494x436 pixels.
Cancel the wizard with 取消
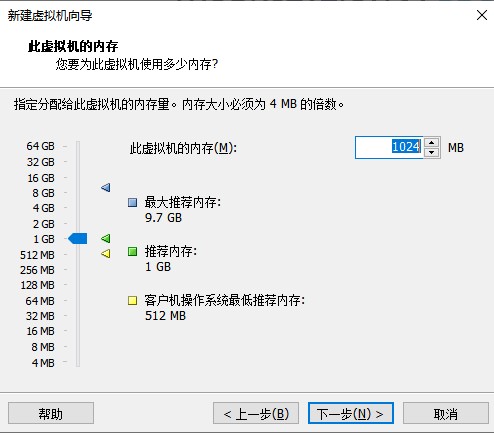pyautogui.click(x=446, y=414)
